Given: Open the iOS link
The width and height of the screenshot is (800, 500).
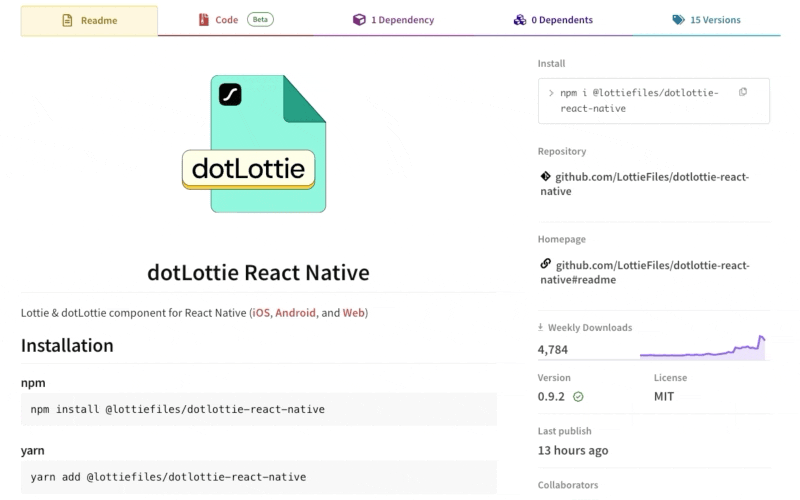Looking at the screenshot, I should [x=261, y=313].
